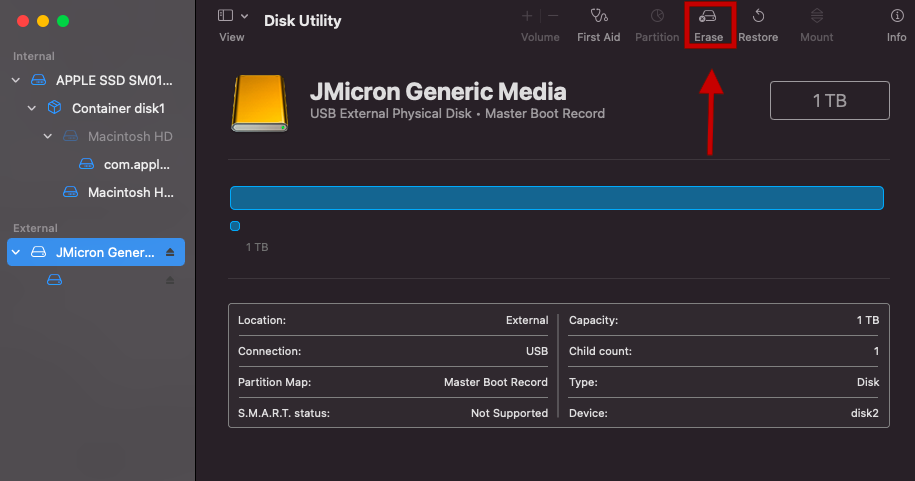Click the APPLE SSD drive icon
The width and height of the screenshot is (915, 481).
click(39, 80)
